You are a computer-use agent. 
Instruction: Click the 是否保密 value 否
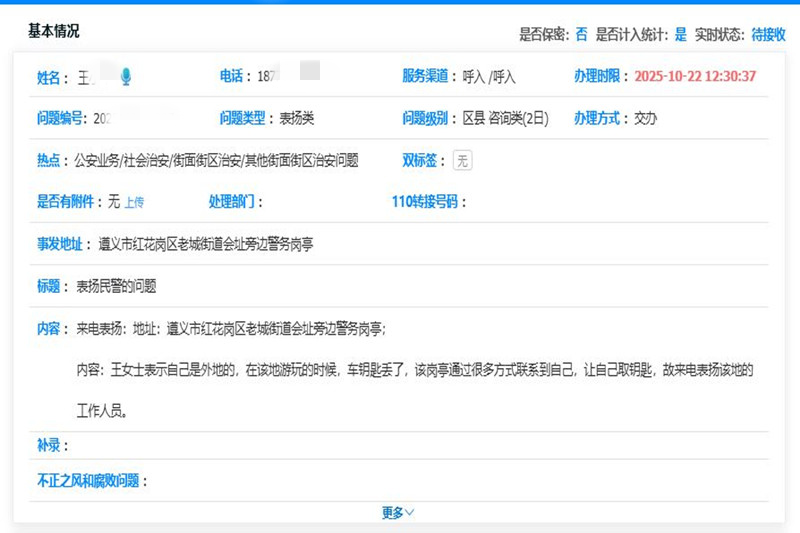coord(581,34)
